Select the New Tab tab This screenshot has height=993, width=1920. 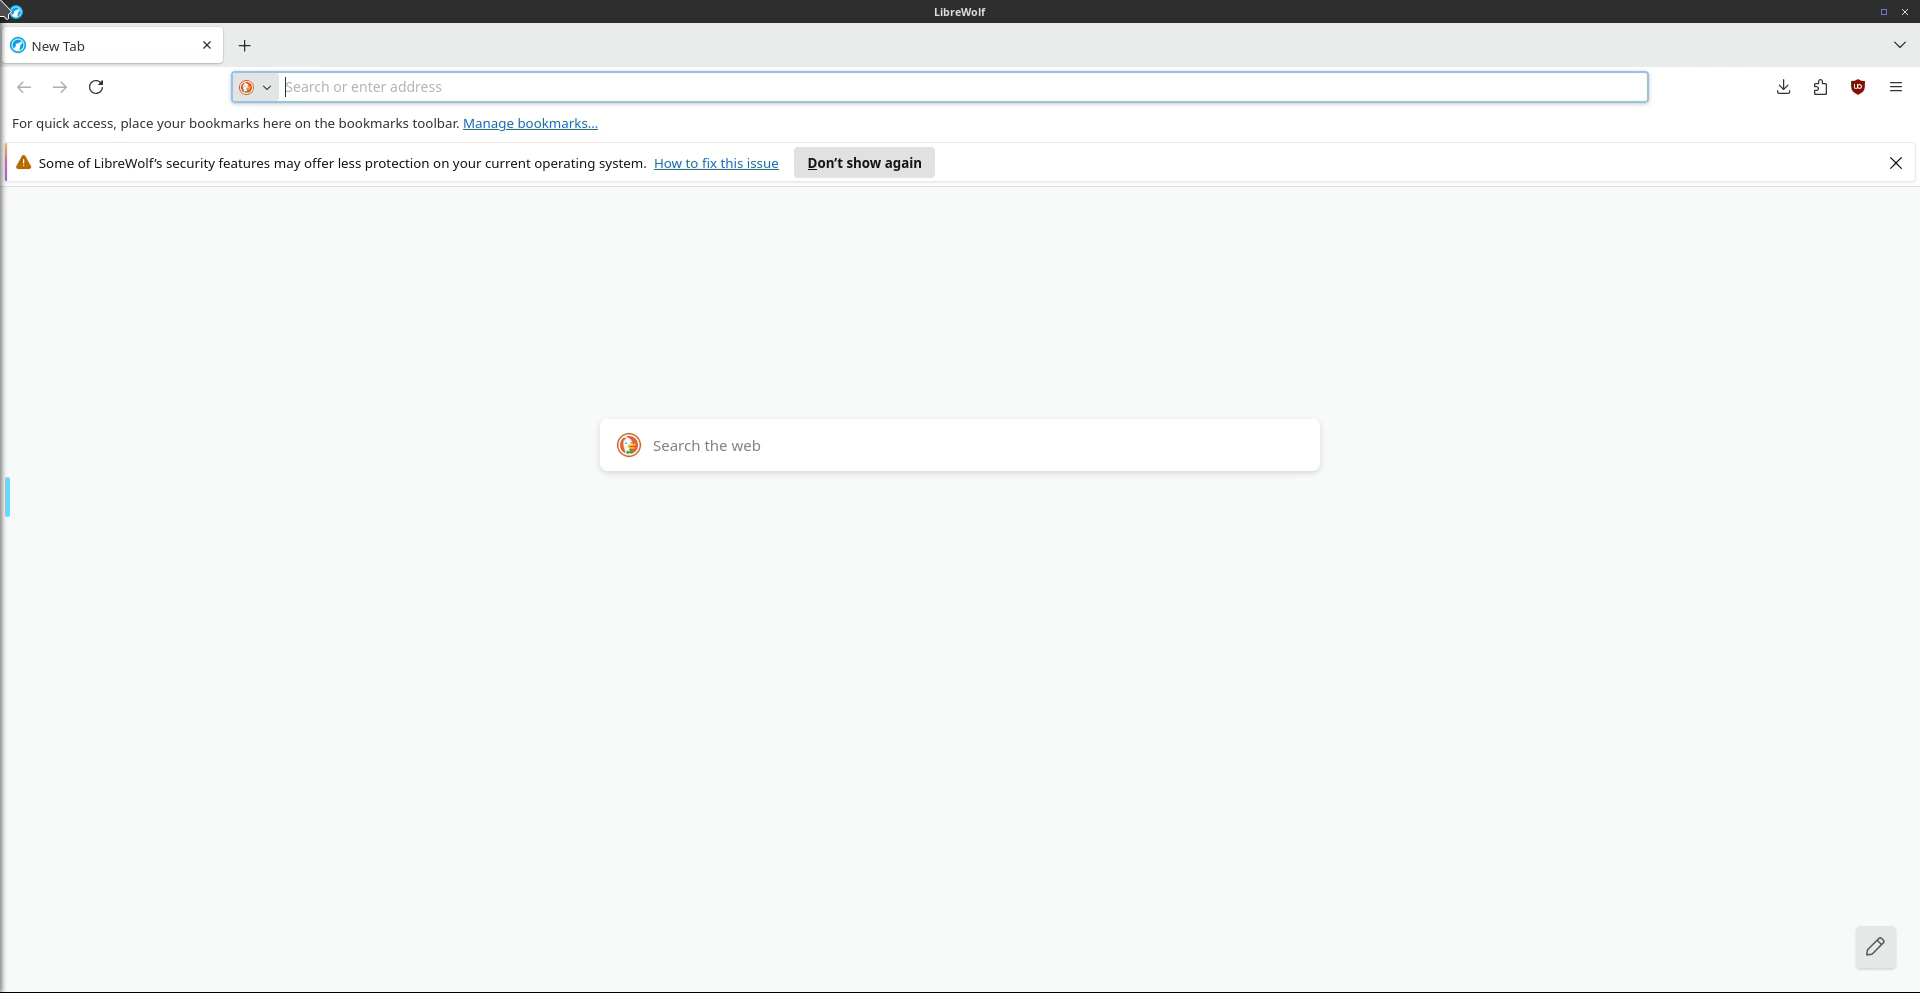[100, 46]
